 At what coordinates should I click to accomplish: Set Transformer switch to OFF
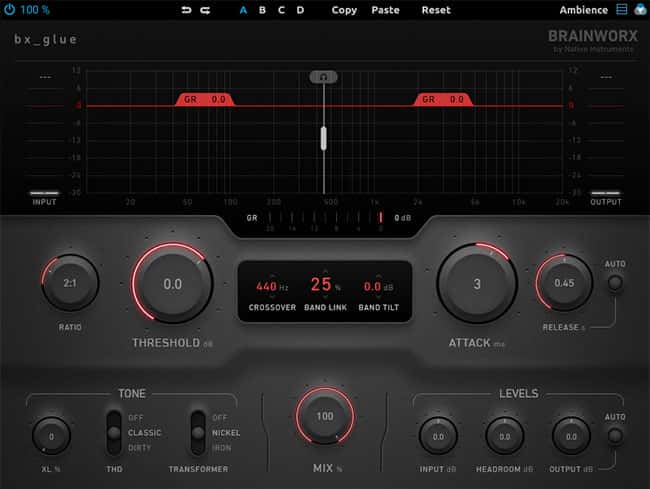click(220, 417)
